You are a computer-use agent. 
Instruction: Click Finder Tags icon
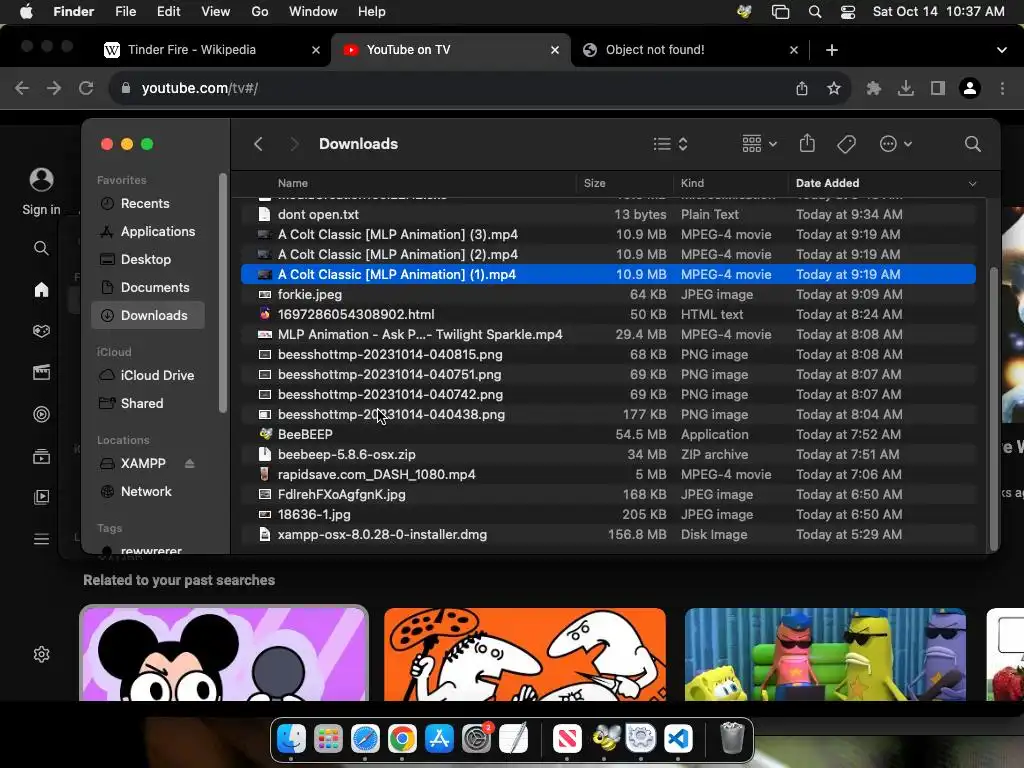(846, 144)
